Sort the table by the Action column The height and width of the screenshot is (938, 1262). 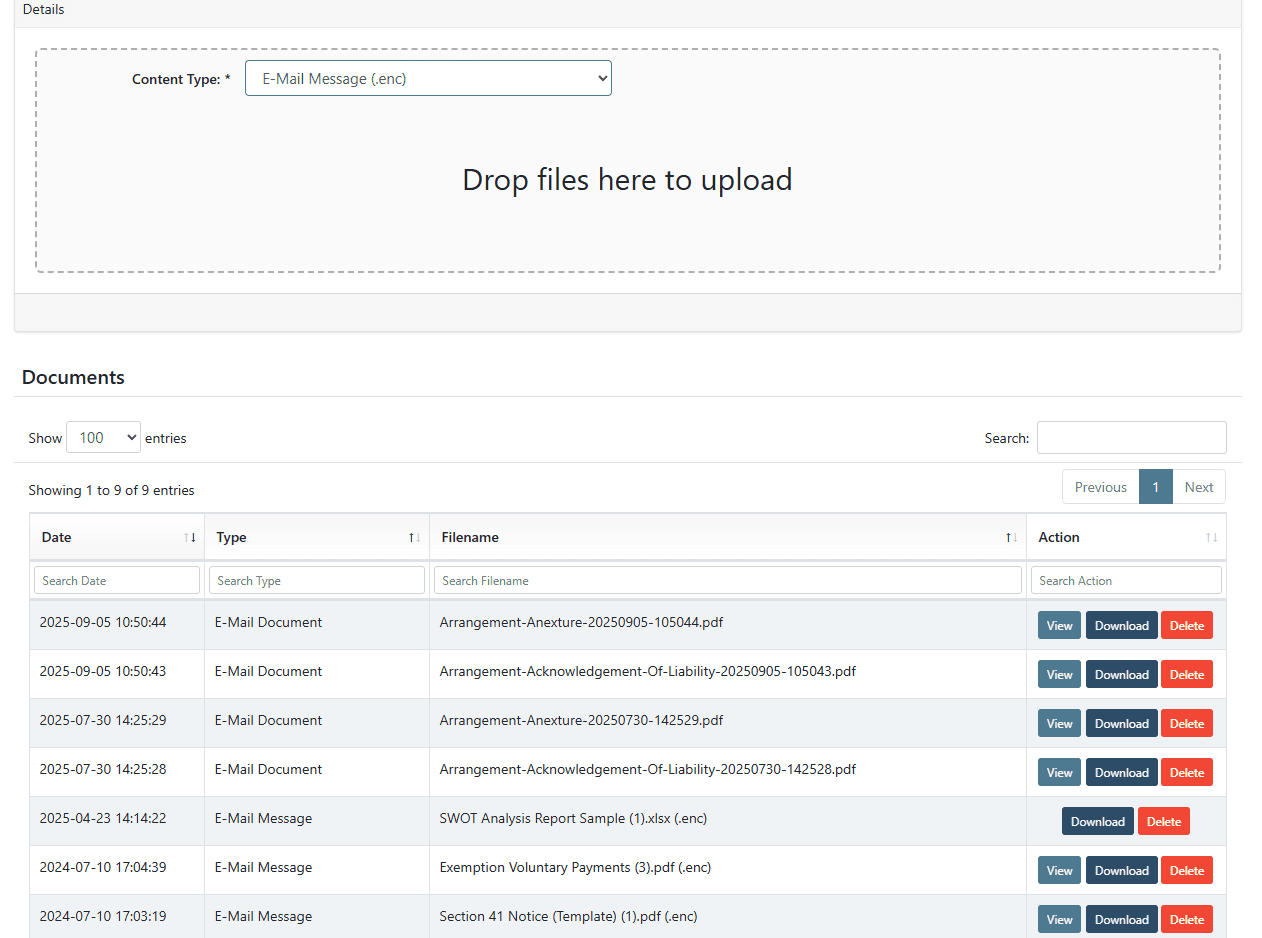tap(1126, 537)
